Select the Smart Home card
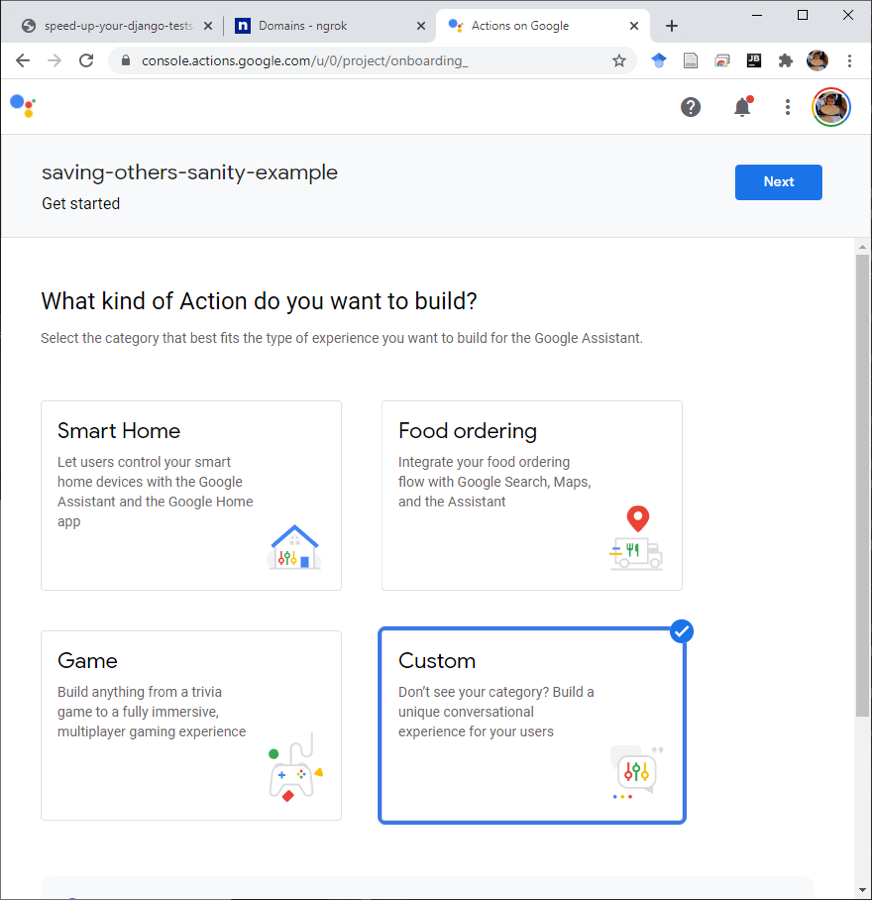This screenshot has width=872, height=900. (191, 495)
